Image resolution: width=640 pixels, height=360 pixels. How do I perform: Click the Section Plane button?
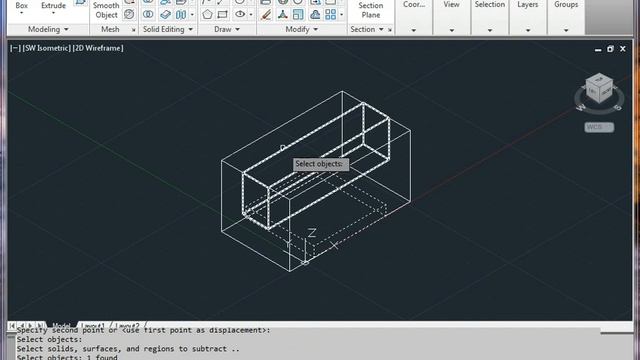pyautogui.click(x=371, y=10)
